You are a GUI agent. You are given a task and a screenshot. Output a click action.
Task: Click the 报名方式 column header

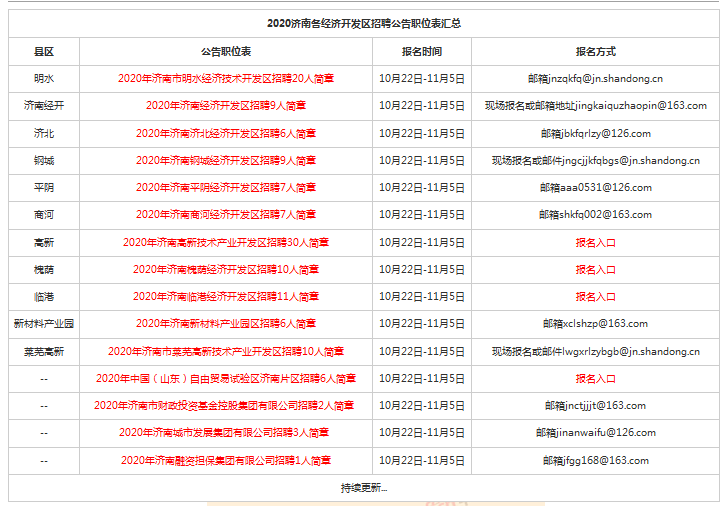point(595,52)
